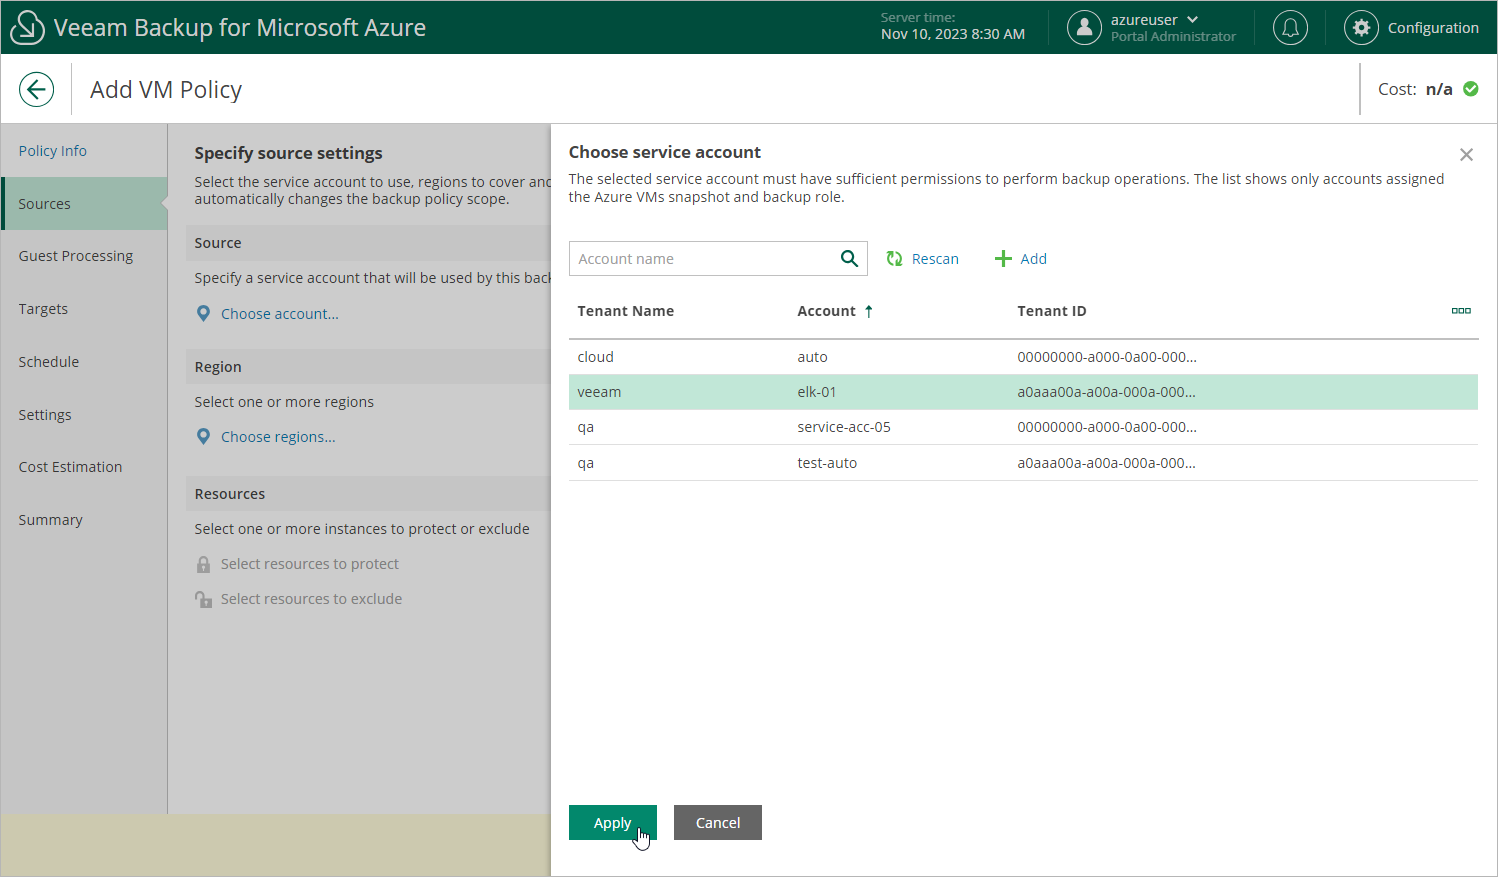1498x877 pixels.
Task: Click the Apply button
Action: pos(613,822)
